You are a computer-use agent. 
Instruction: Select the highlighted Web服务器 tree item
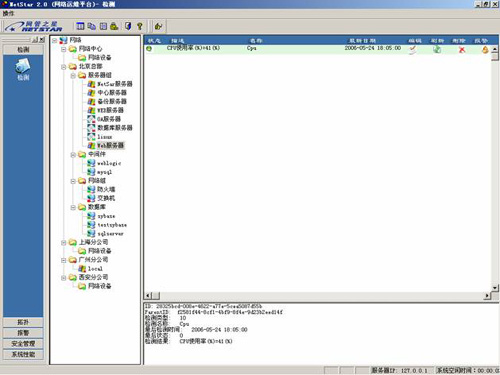pyautogui.click(x=110, y=145)
